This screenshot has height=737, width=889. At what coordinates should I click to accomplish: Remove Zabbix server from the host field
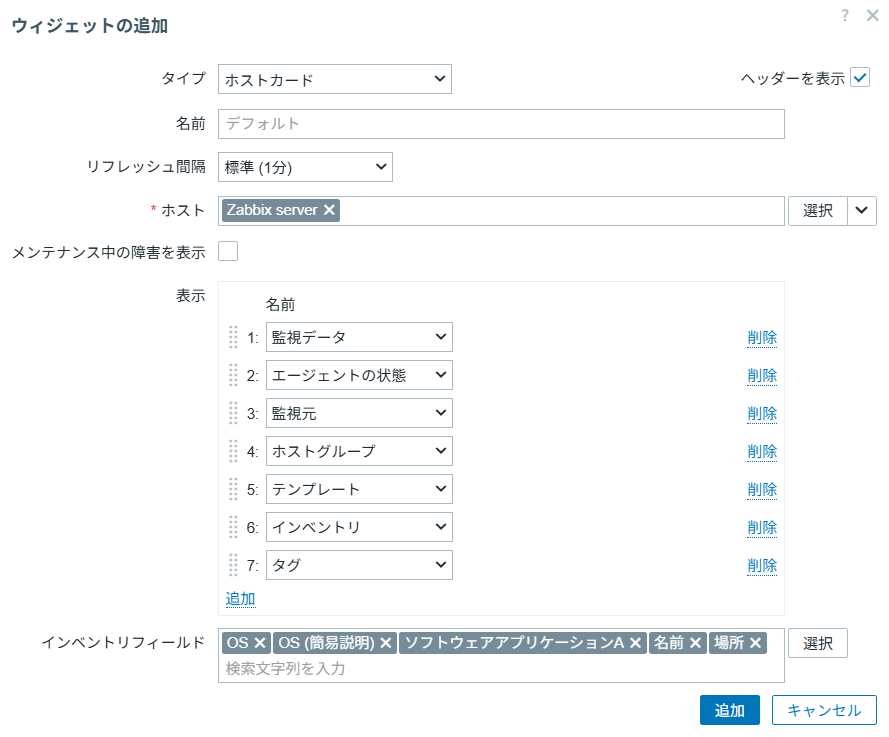[329, 210]
